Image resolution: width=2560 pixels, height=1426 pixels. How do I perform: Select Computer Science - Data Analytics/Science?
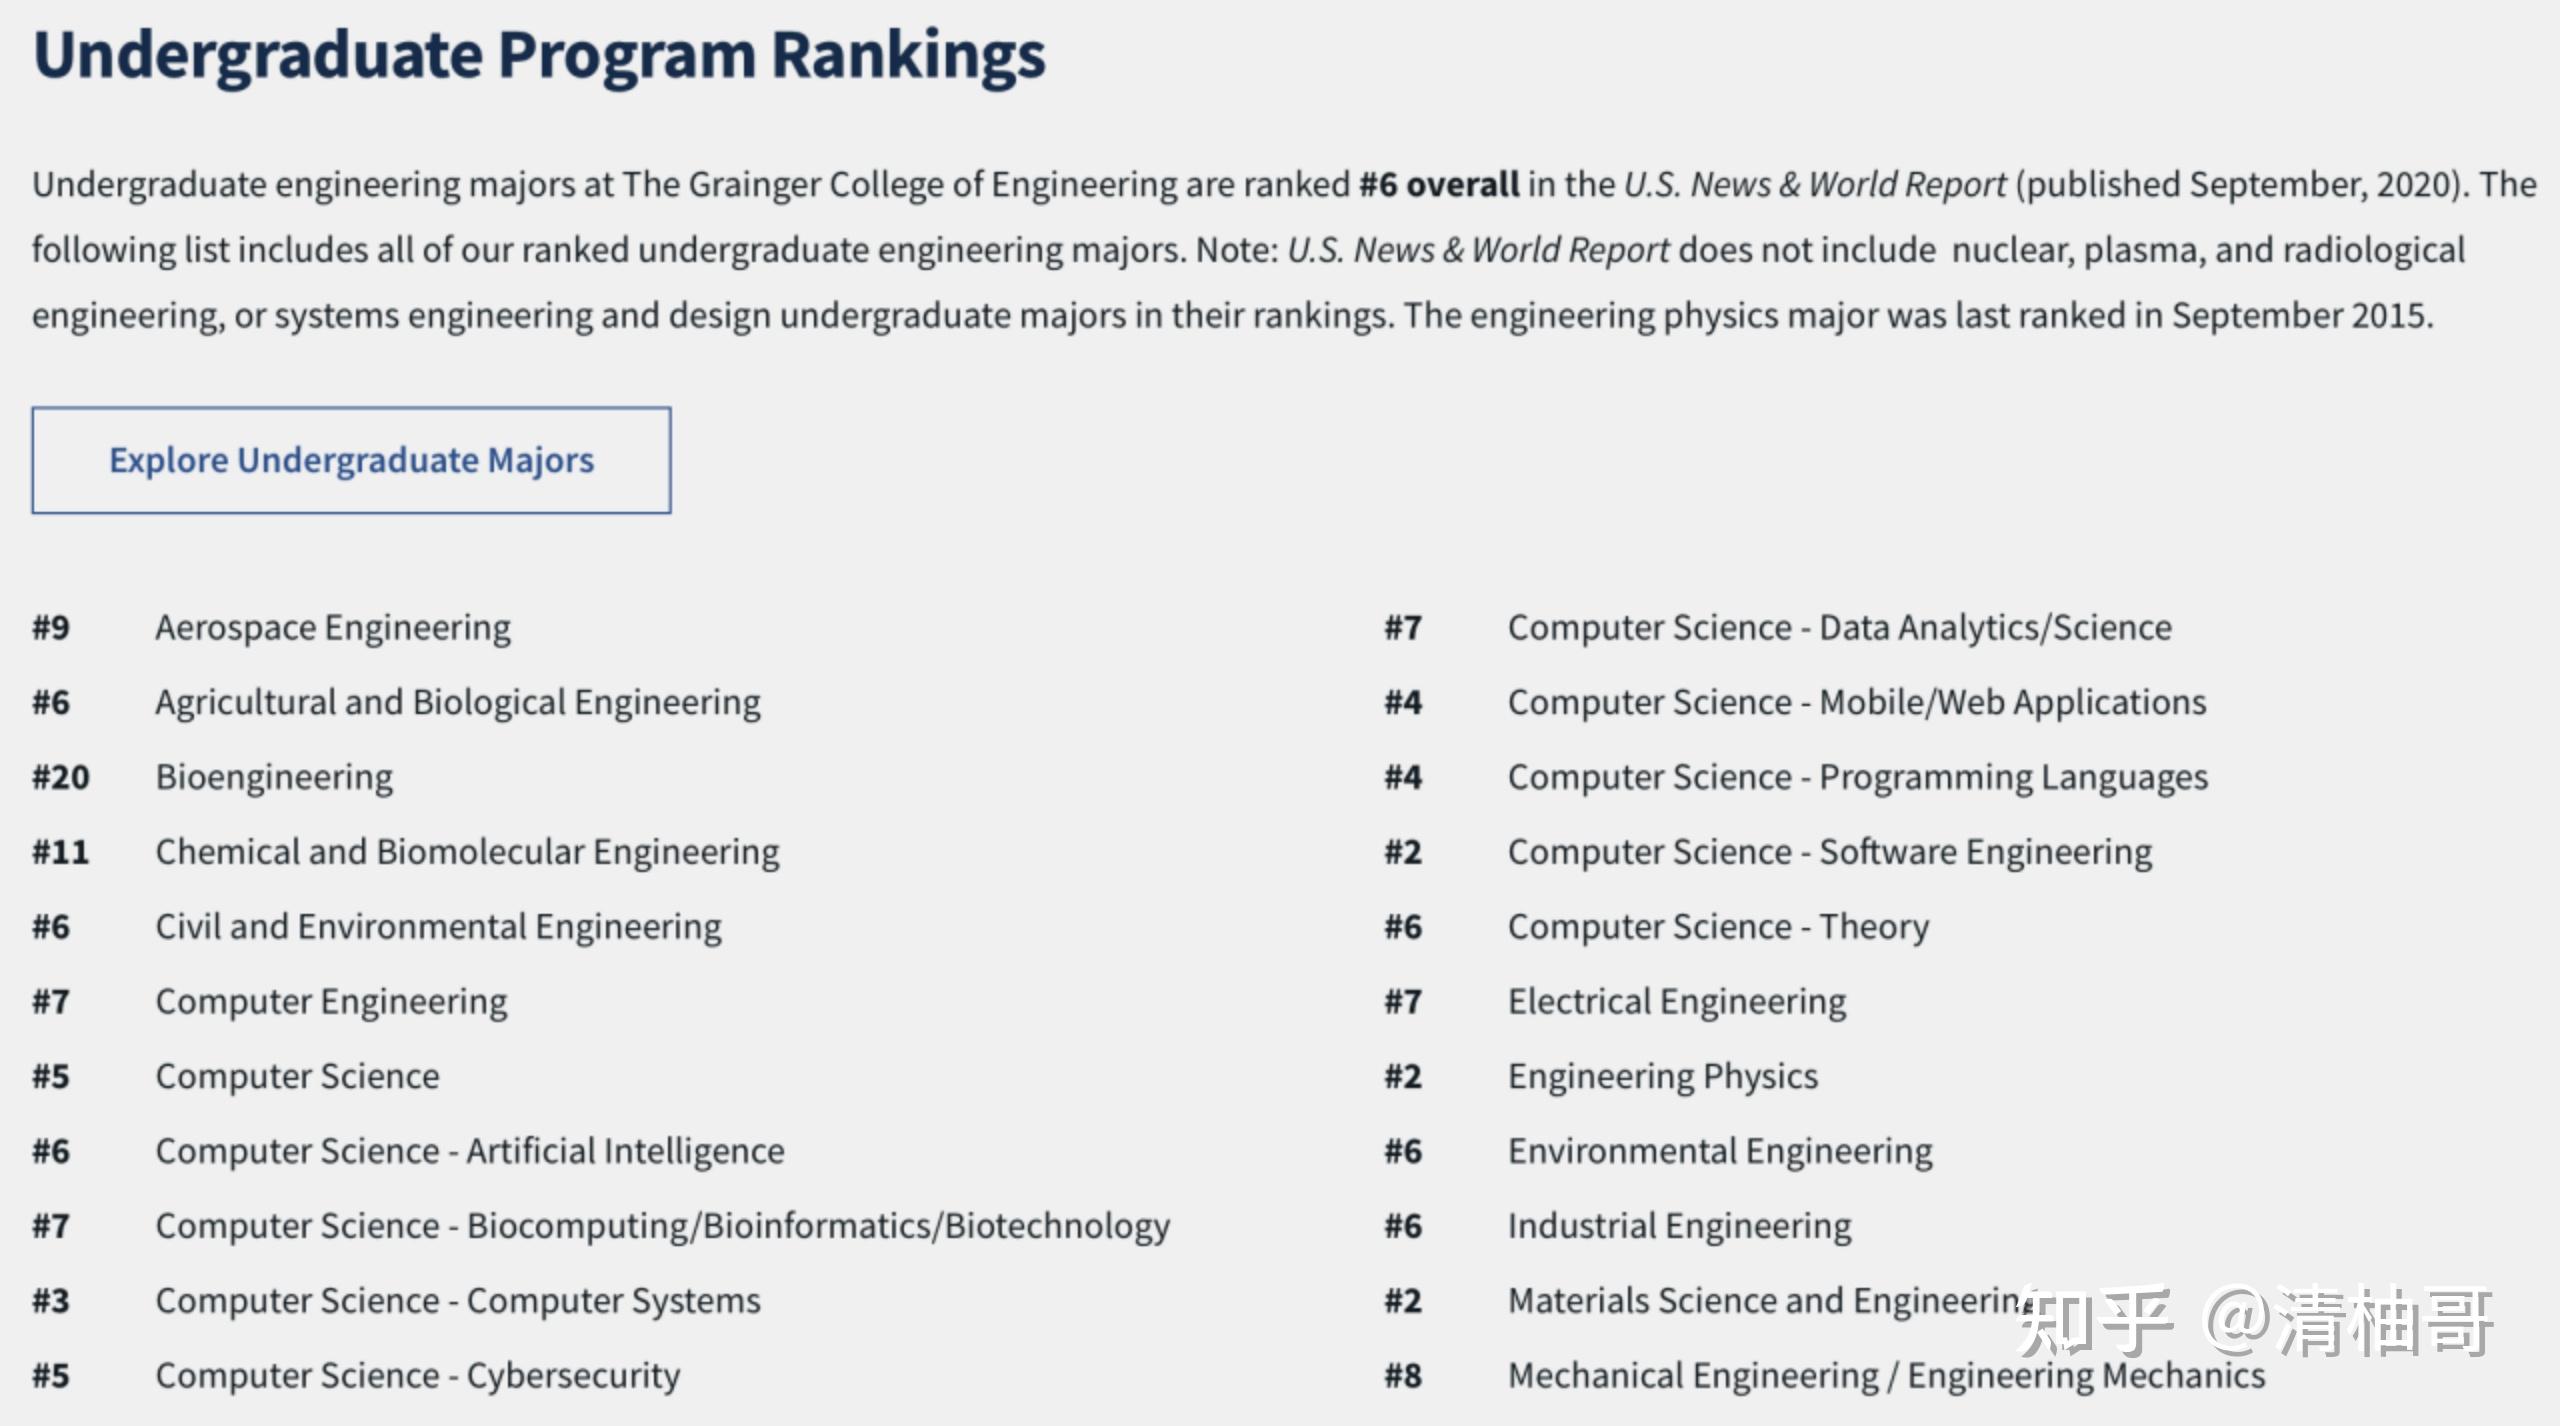pos(1839,628)
